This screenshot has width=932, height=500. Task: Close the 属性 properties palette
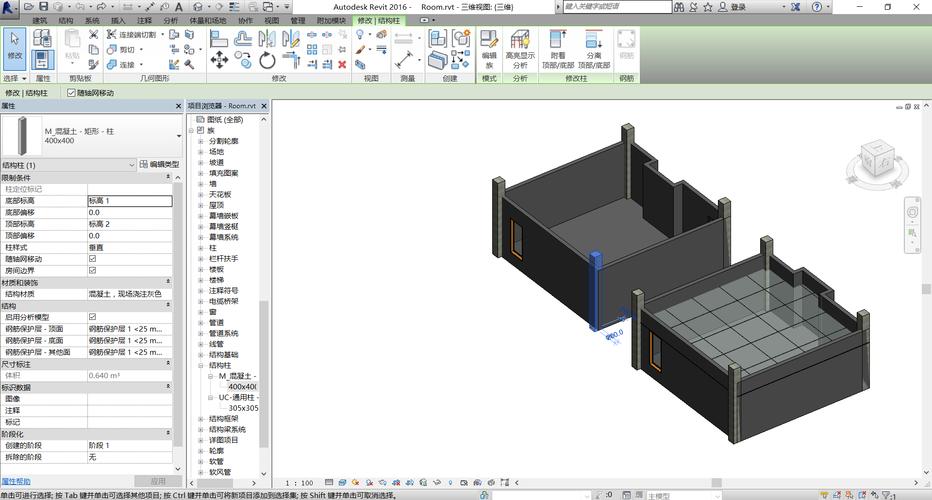[178, 106]
